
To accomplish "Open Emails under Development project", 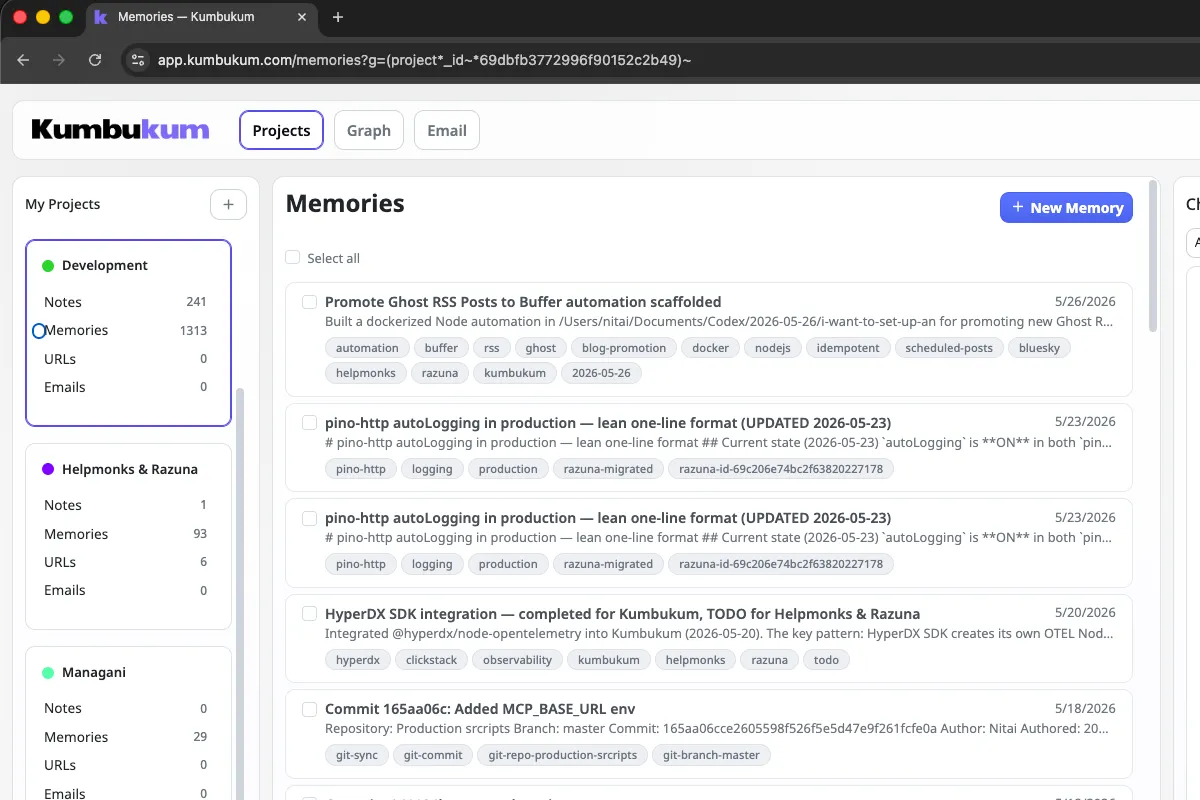I will pyautogui.click(x=126, y=387).
